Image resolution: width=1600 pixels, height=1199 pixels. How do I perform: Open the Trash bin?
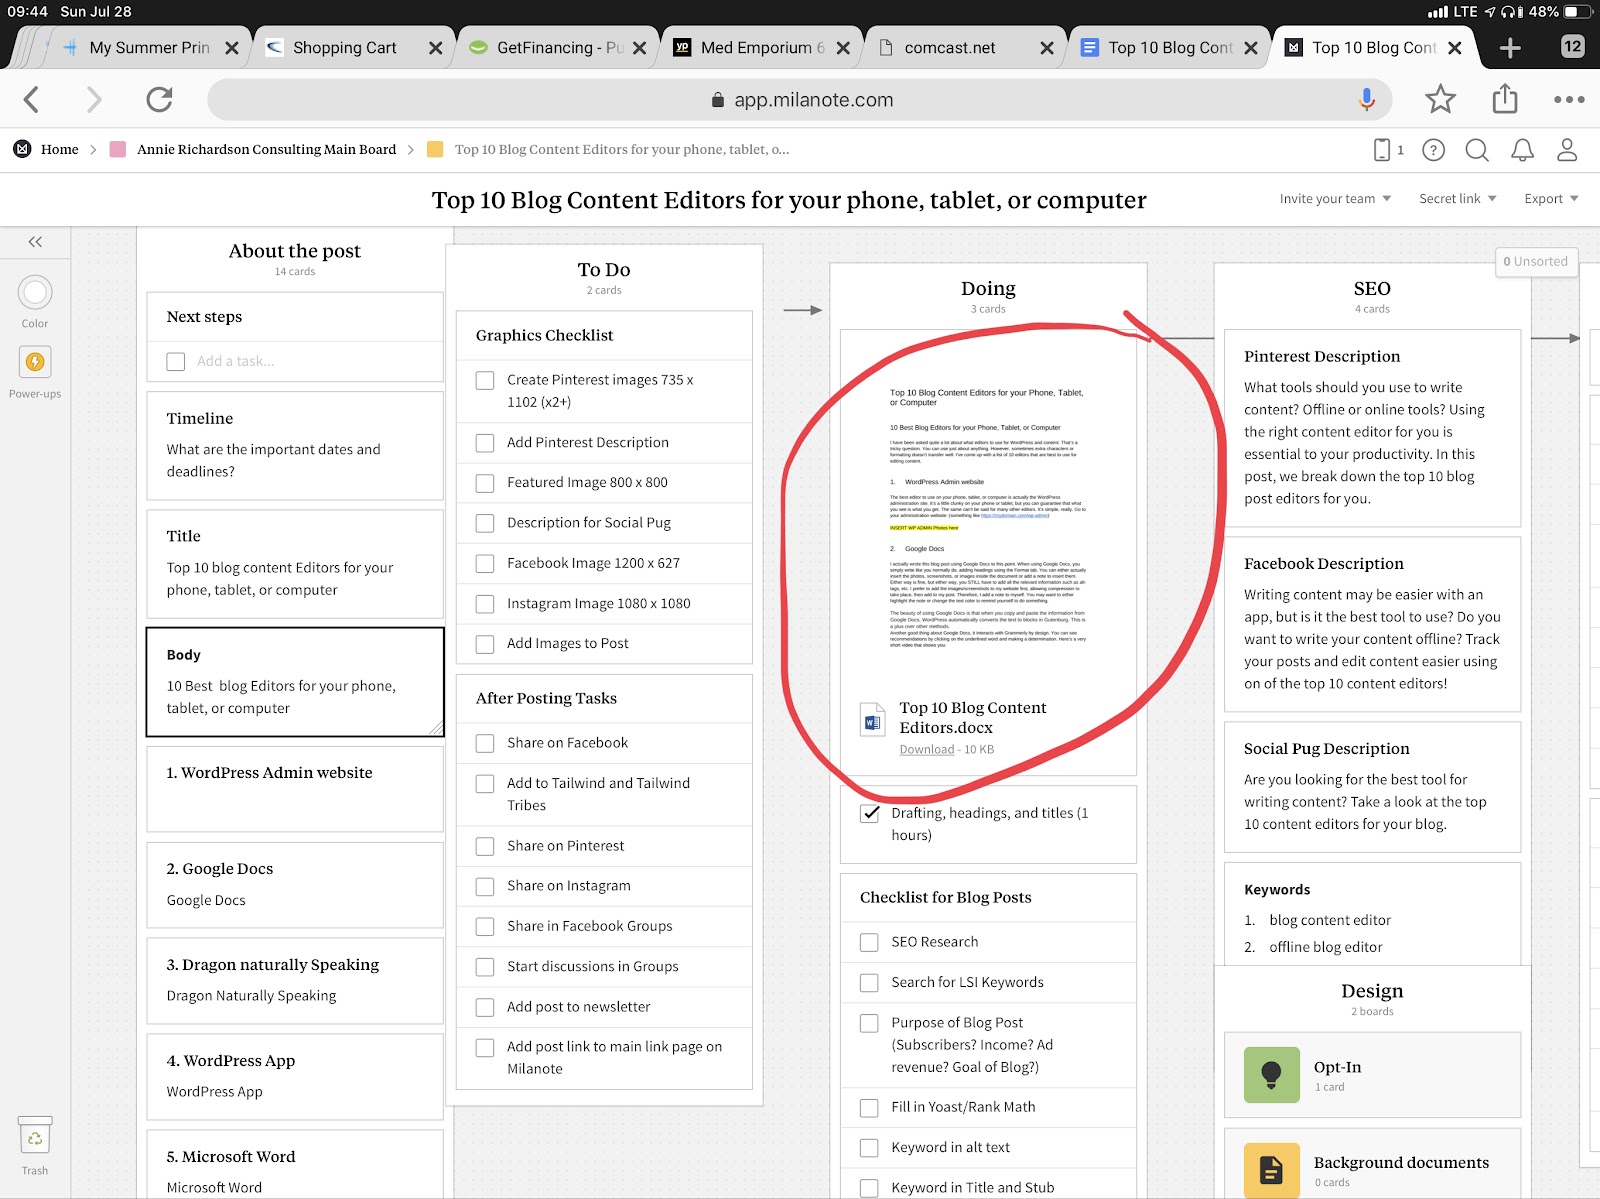[x=35, y=1136]
